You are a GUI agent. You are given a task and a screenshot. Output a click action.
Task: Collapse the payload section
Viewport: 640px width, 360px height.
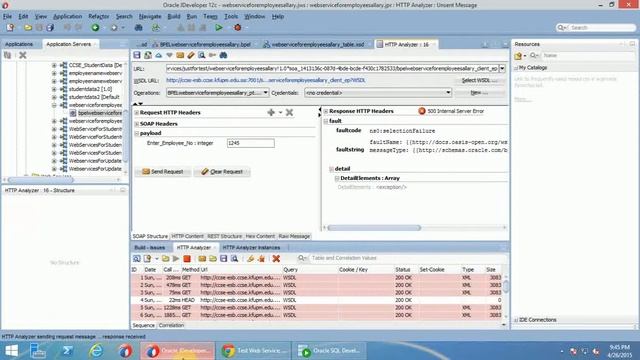pos(137,133)
